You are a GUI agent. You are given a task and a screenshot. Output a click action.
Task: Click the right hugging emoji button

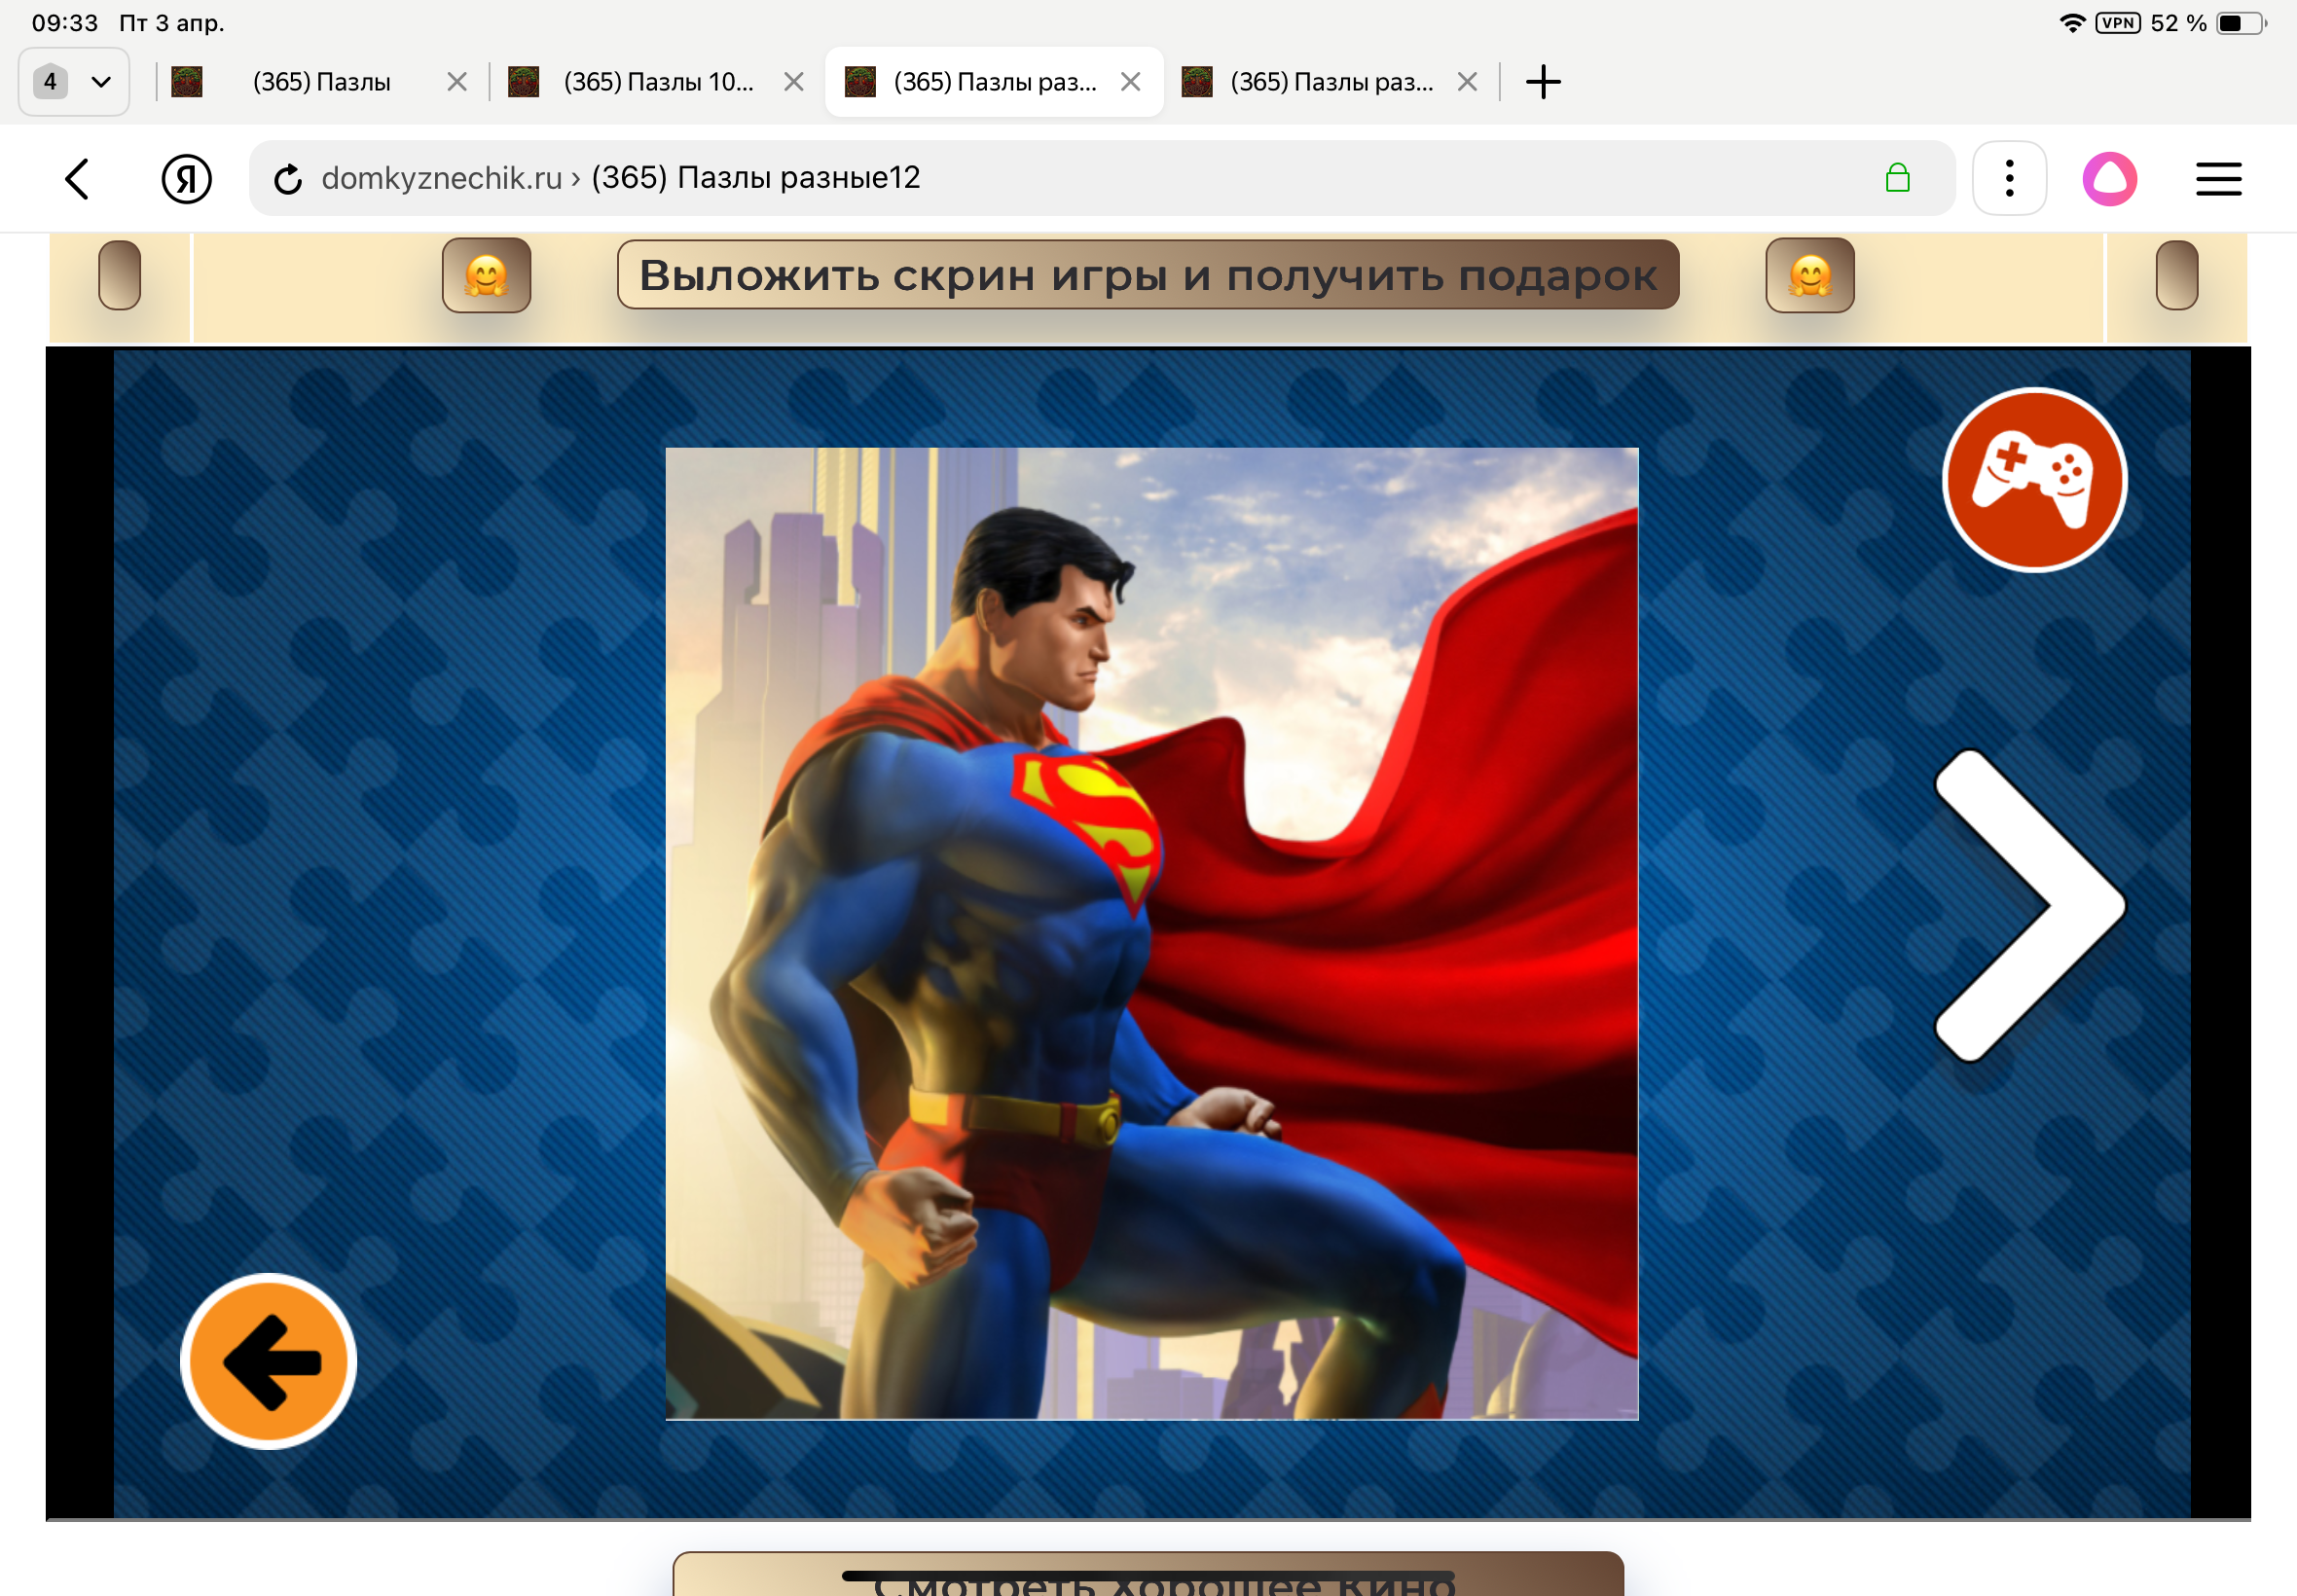pos(1809,275)
